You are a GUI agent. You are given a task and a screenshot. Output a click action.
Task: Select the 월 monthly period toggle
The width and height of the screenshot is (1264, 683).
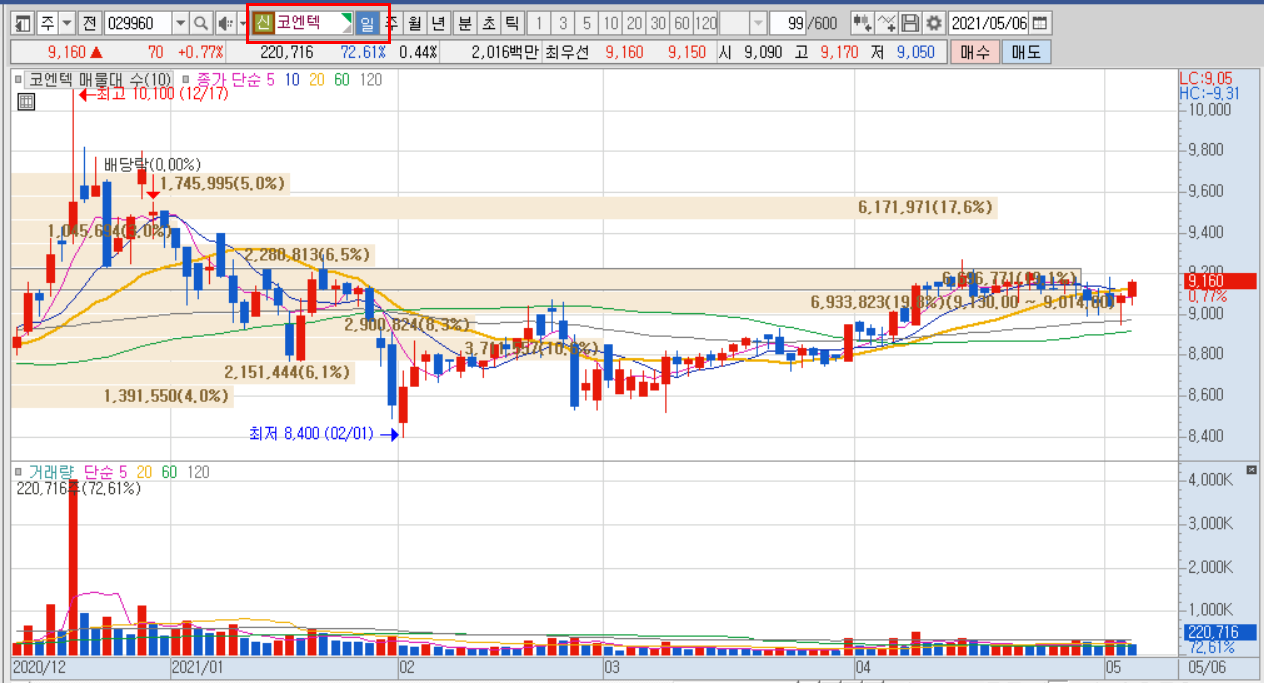pyautogui.click(x=415, y=23)
